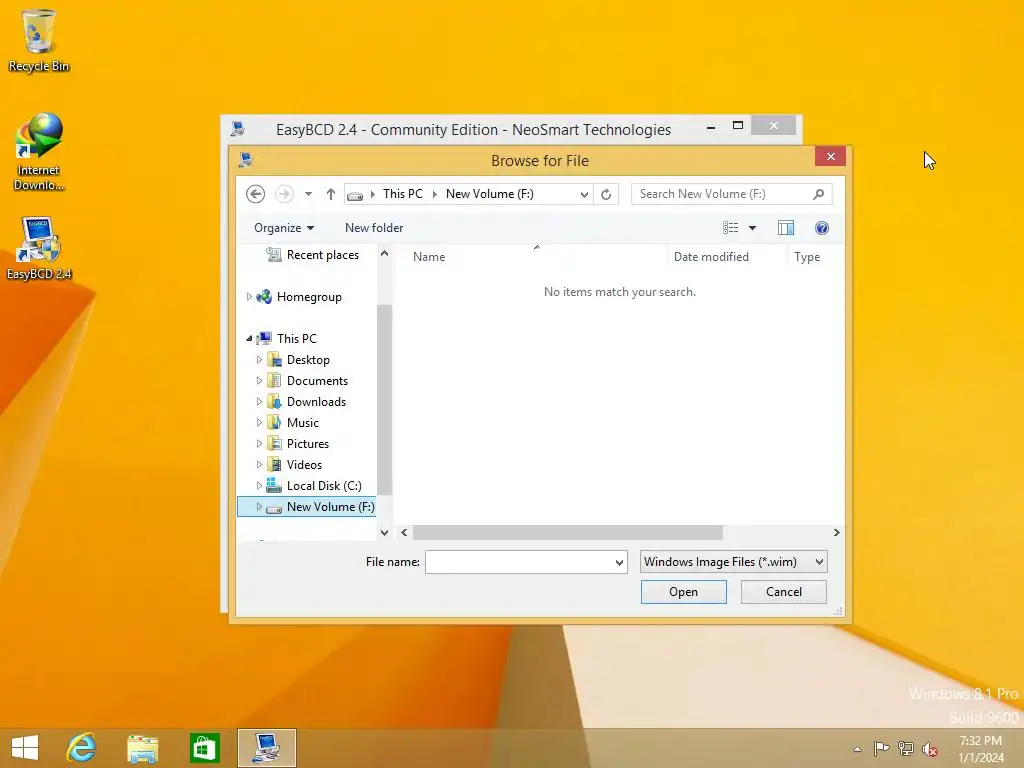Click navigation pane scroll down arrow

click(x=385, y=532)
